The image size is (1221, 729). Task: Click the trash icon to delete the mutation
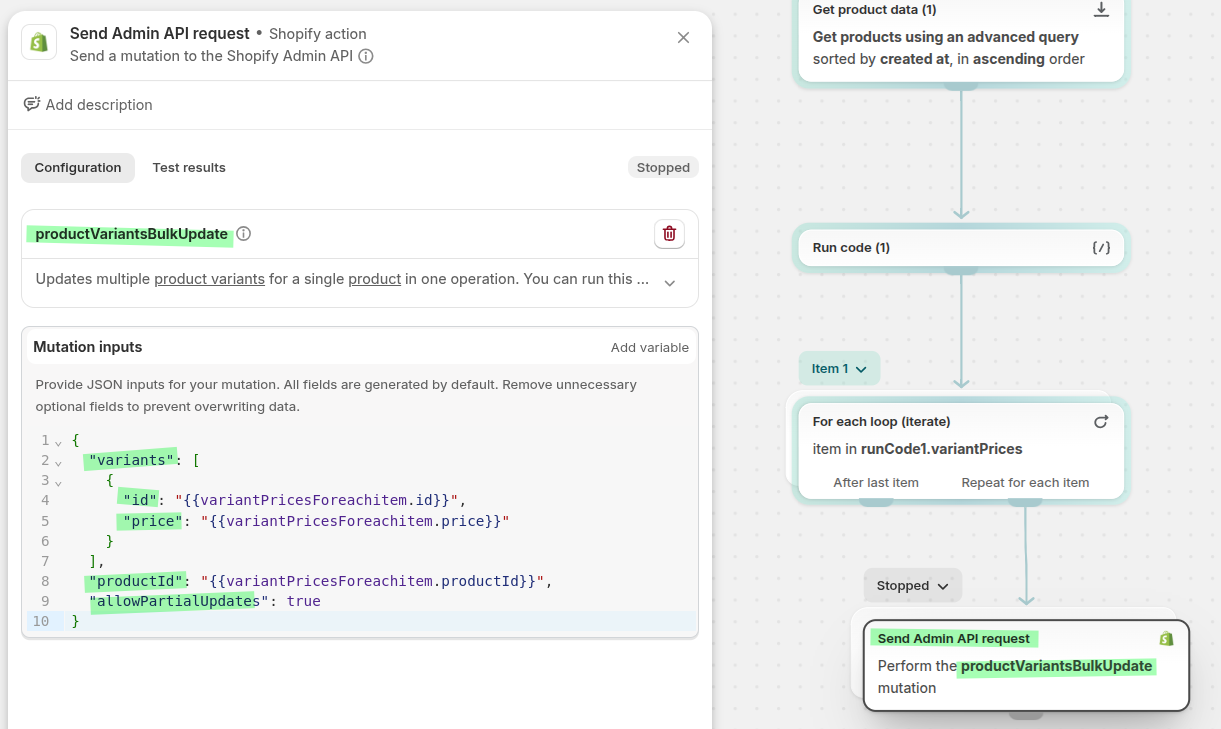click(669, 234)
